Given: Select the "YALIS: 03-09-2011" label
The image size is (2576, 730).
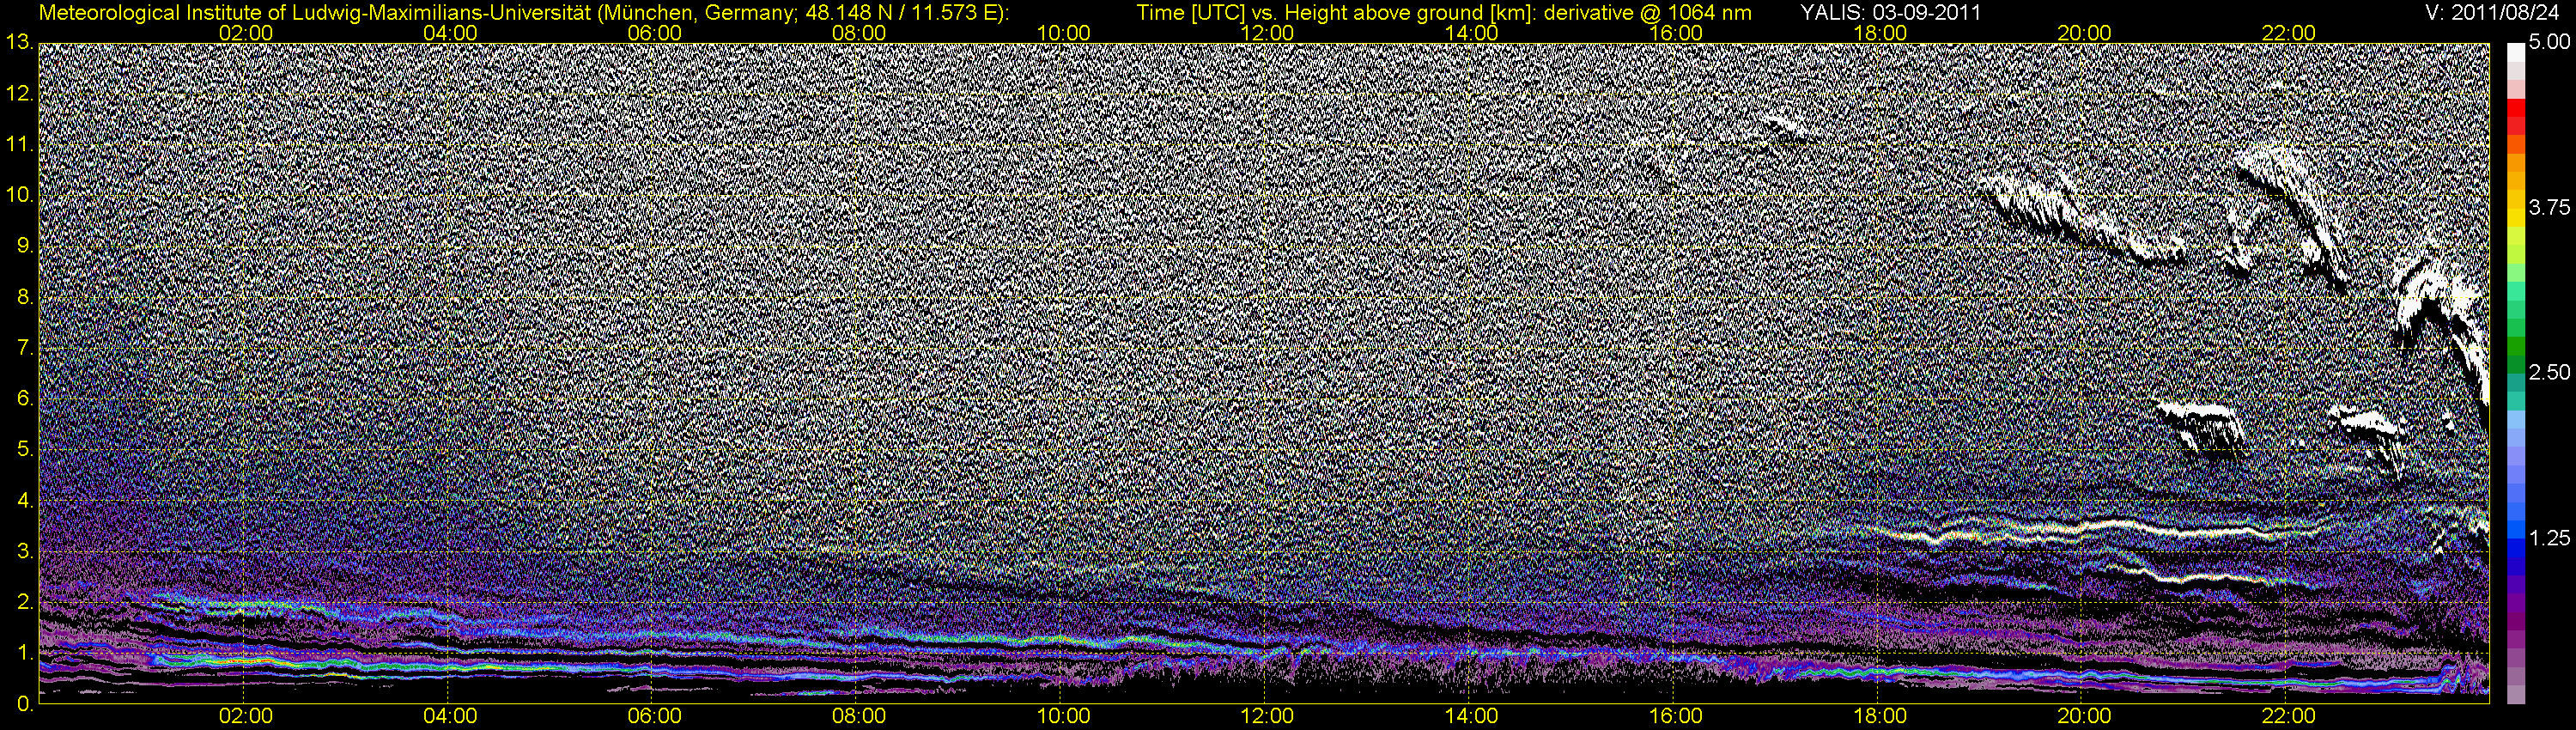Looking at the screenshot, I should [x=1890, y=12].
